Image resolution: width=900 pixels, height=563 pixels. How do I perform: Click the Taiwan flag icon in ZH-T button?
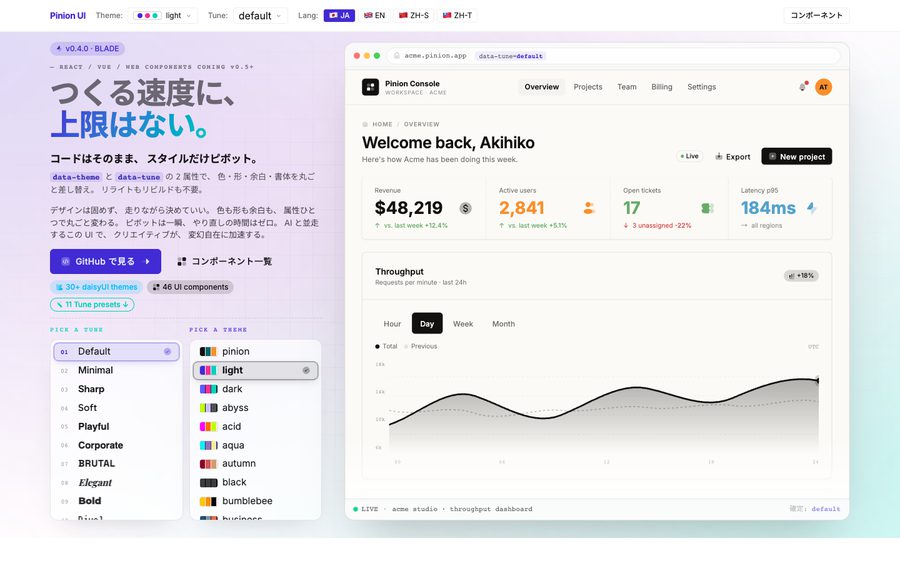(447, 15)
